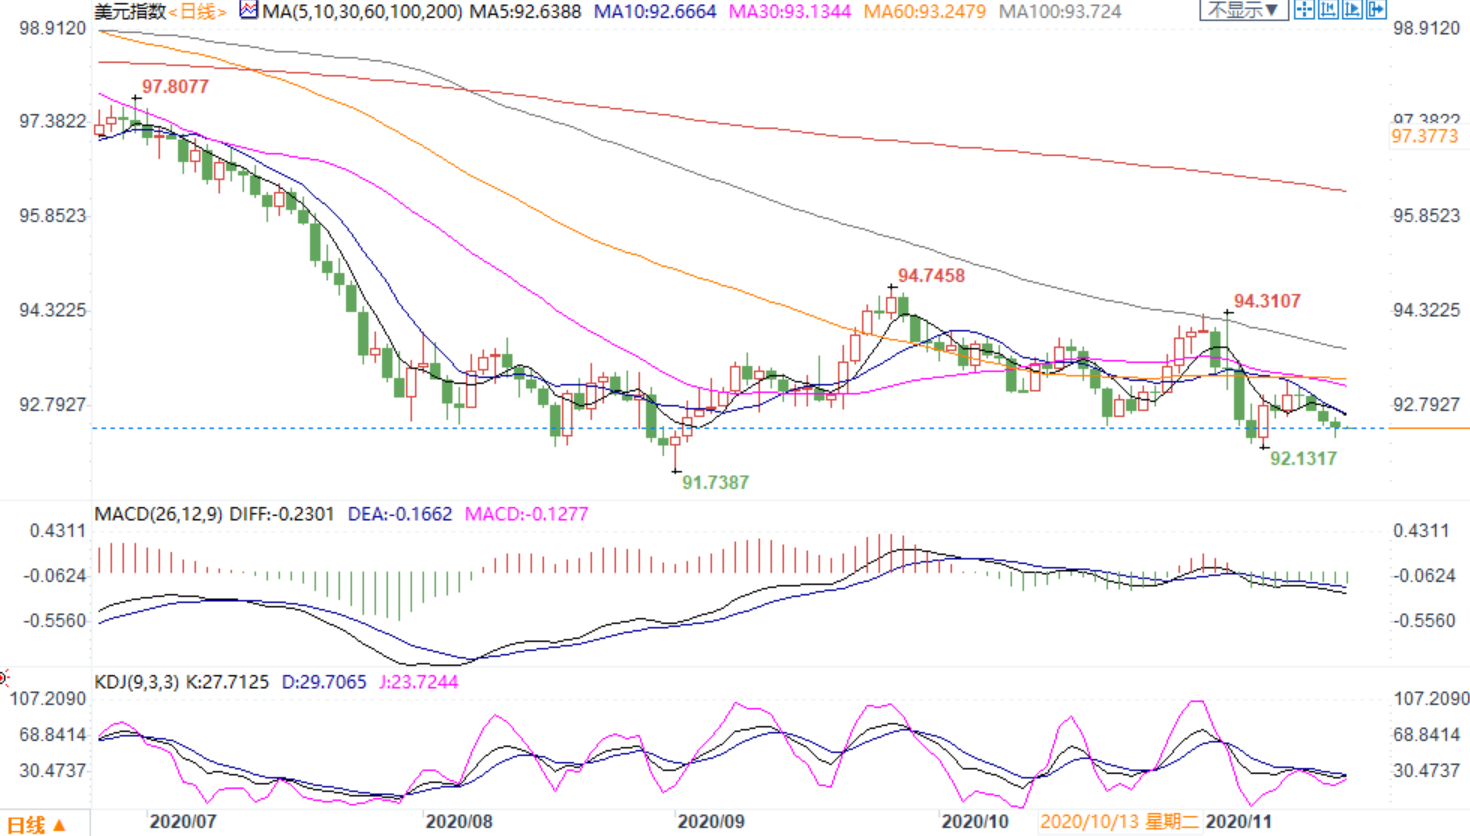Click the MACD(26,12,9) indicator title
Screen dimensions: 1470x836
pos(159,514)
